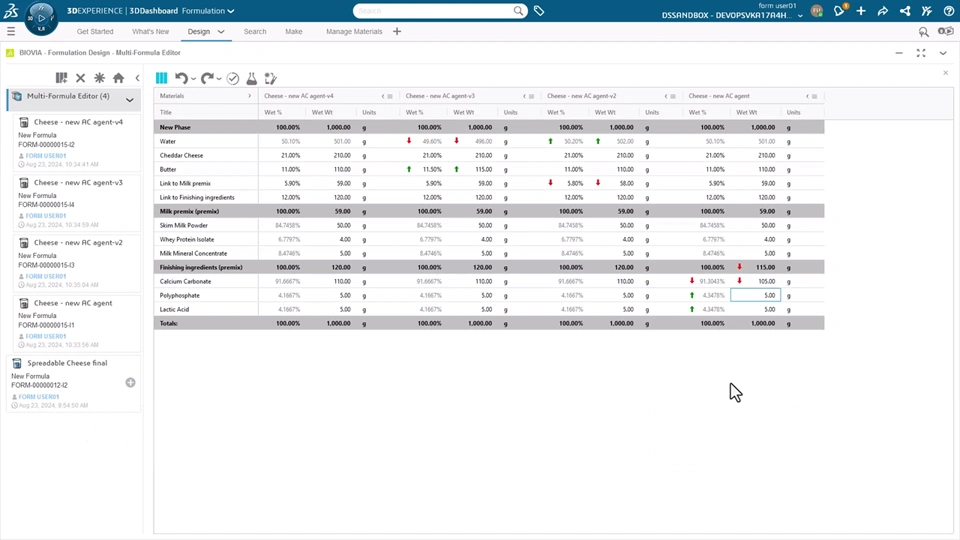Click the X remove icon in the left panel toolbar

80,78
